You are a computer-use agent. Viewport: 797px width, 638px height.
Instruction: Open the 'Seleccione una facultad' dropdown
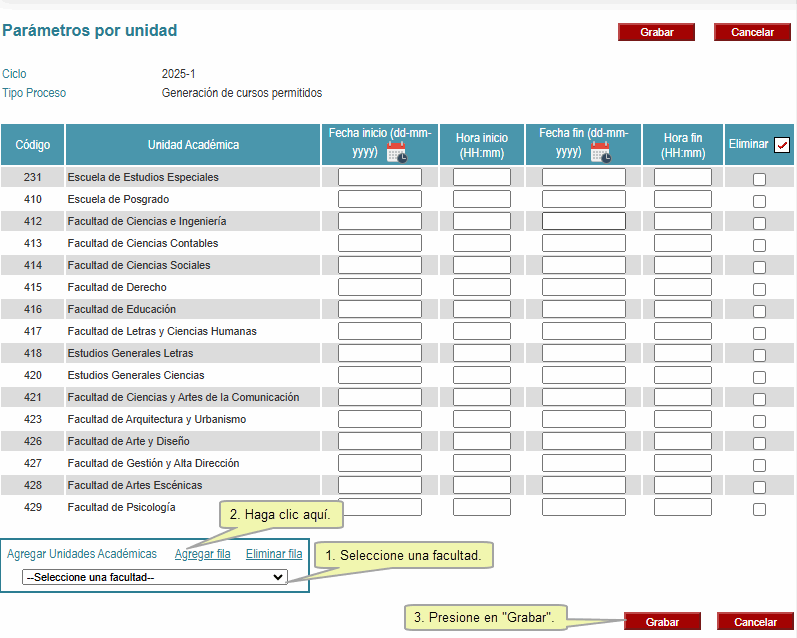click(x=155, y=577)
